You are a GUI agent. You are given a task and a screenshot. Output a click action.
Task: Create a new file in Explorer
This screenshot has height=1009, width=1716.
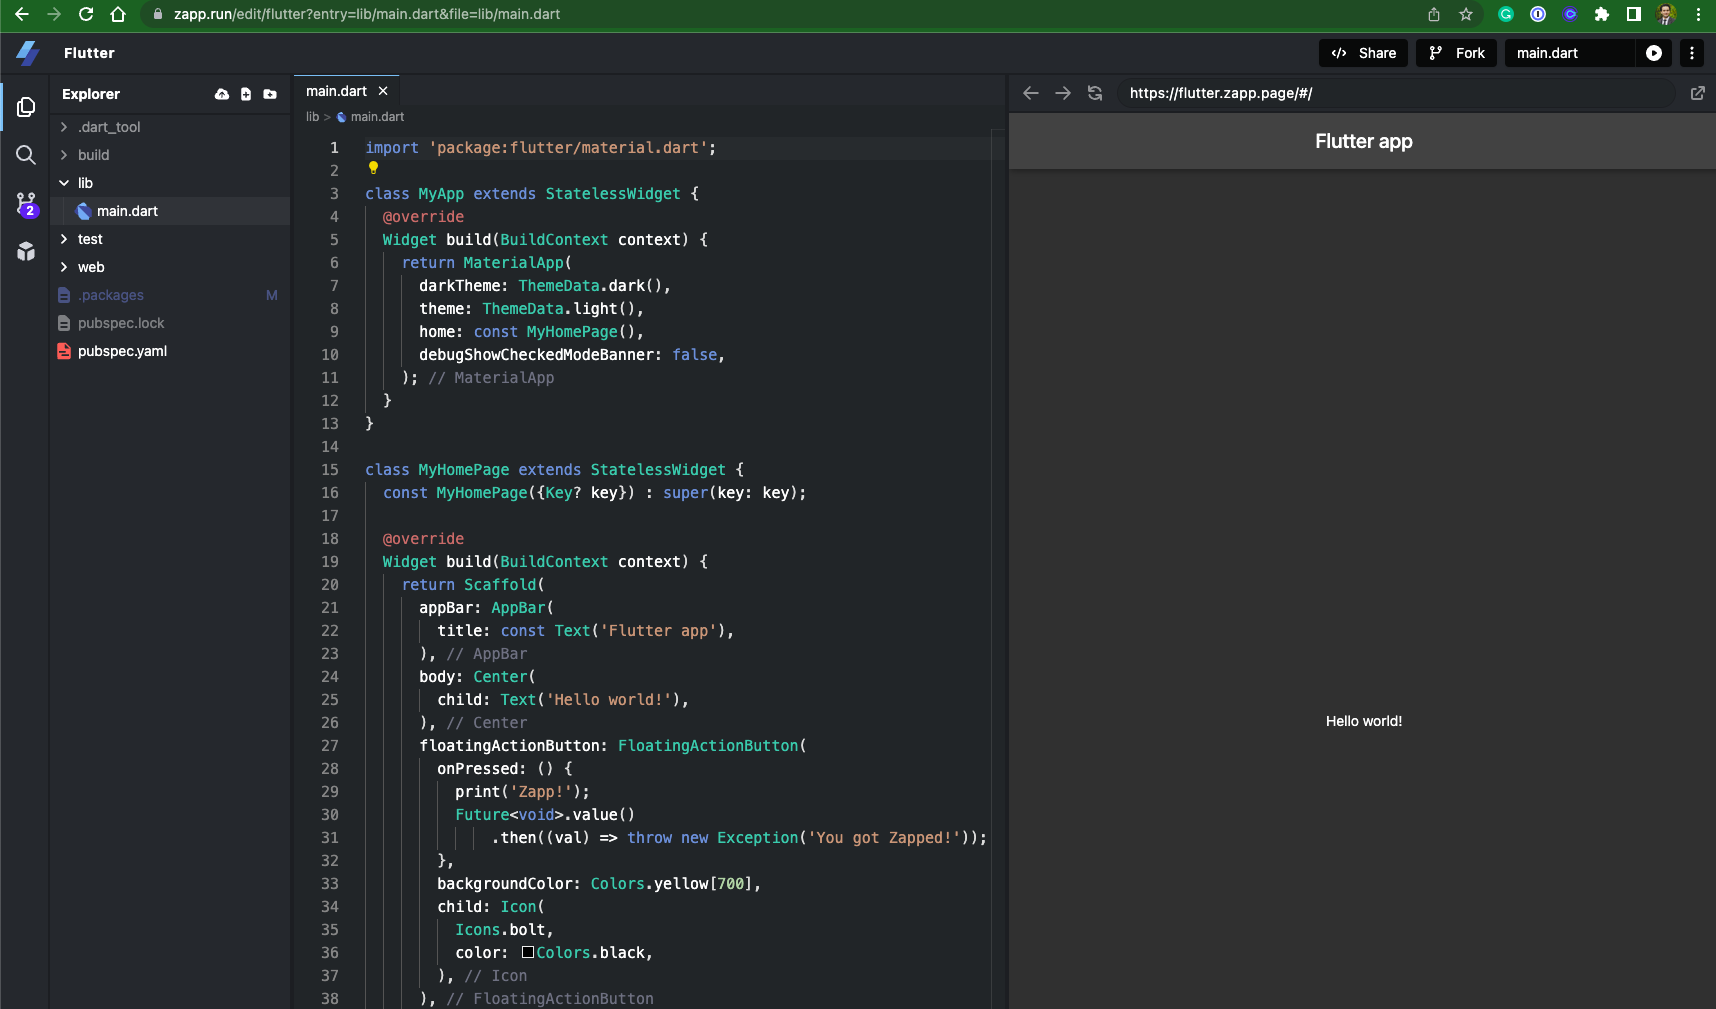tap(246, 94)
